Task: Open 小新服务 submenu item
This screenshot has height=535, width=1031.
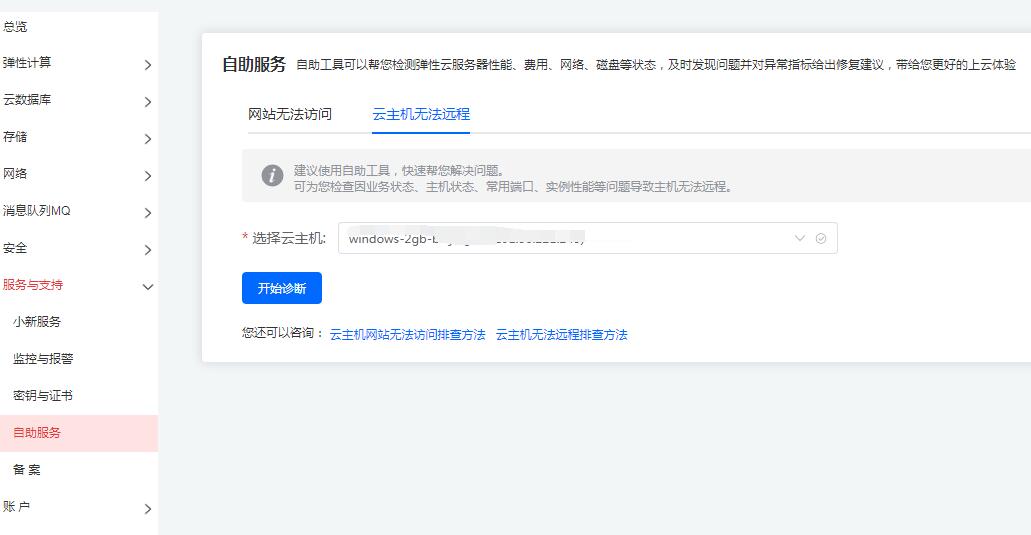Action: (x=37, y=321)
